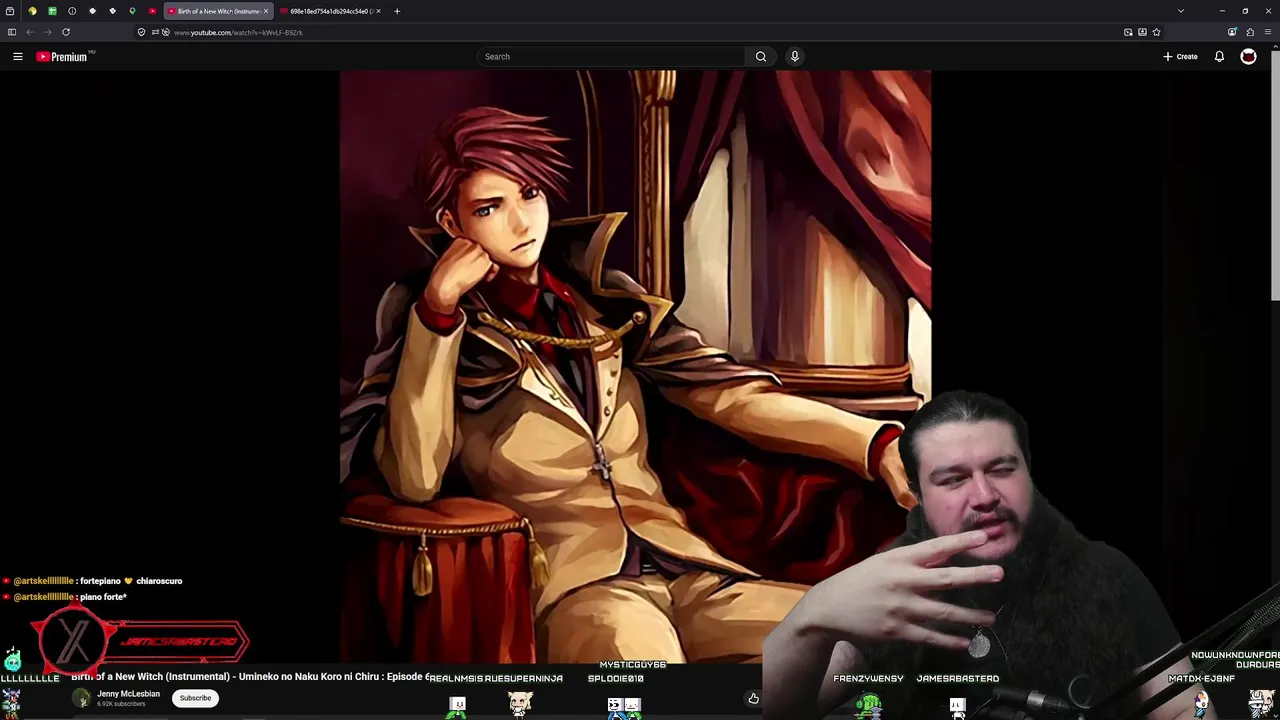Open a new browser tab
The image size is (1280, 720).
point(397,11)
